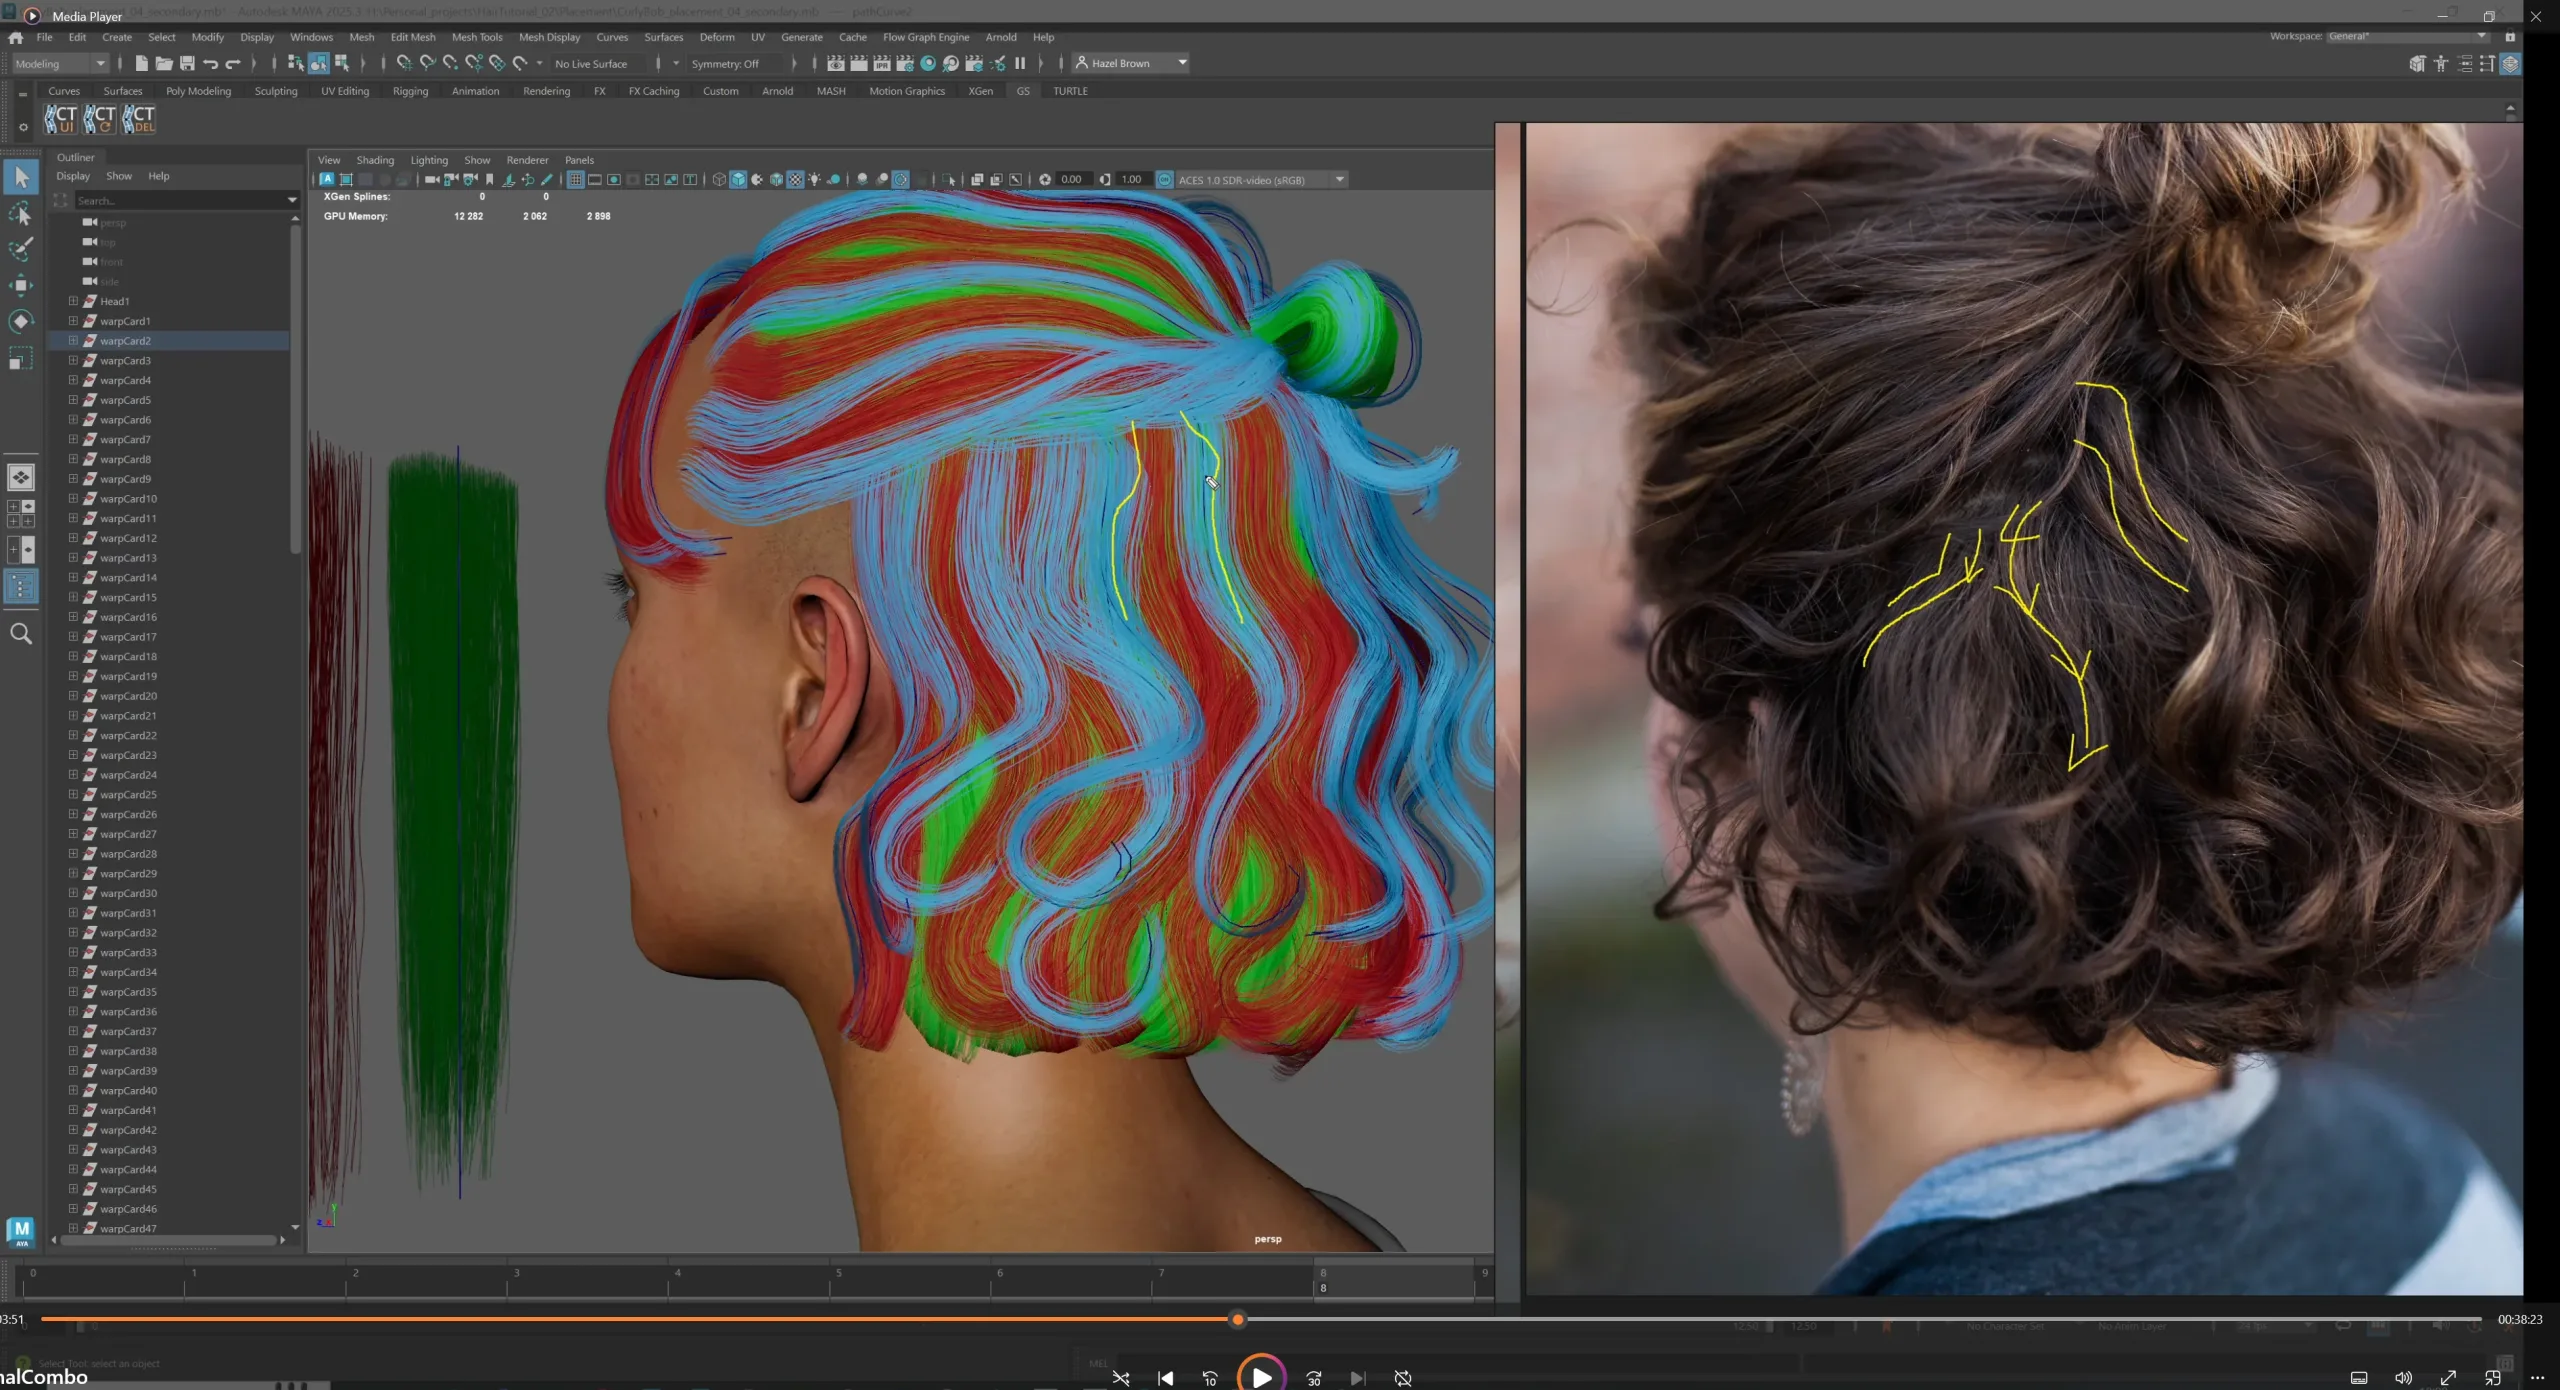Switch to the XGen shelf tab
The image size is (2560, 1390).
tap(981, 90)
